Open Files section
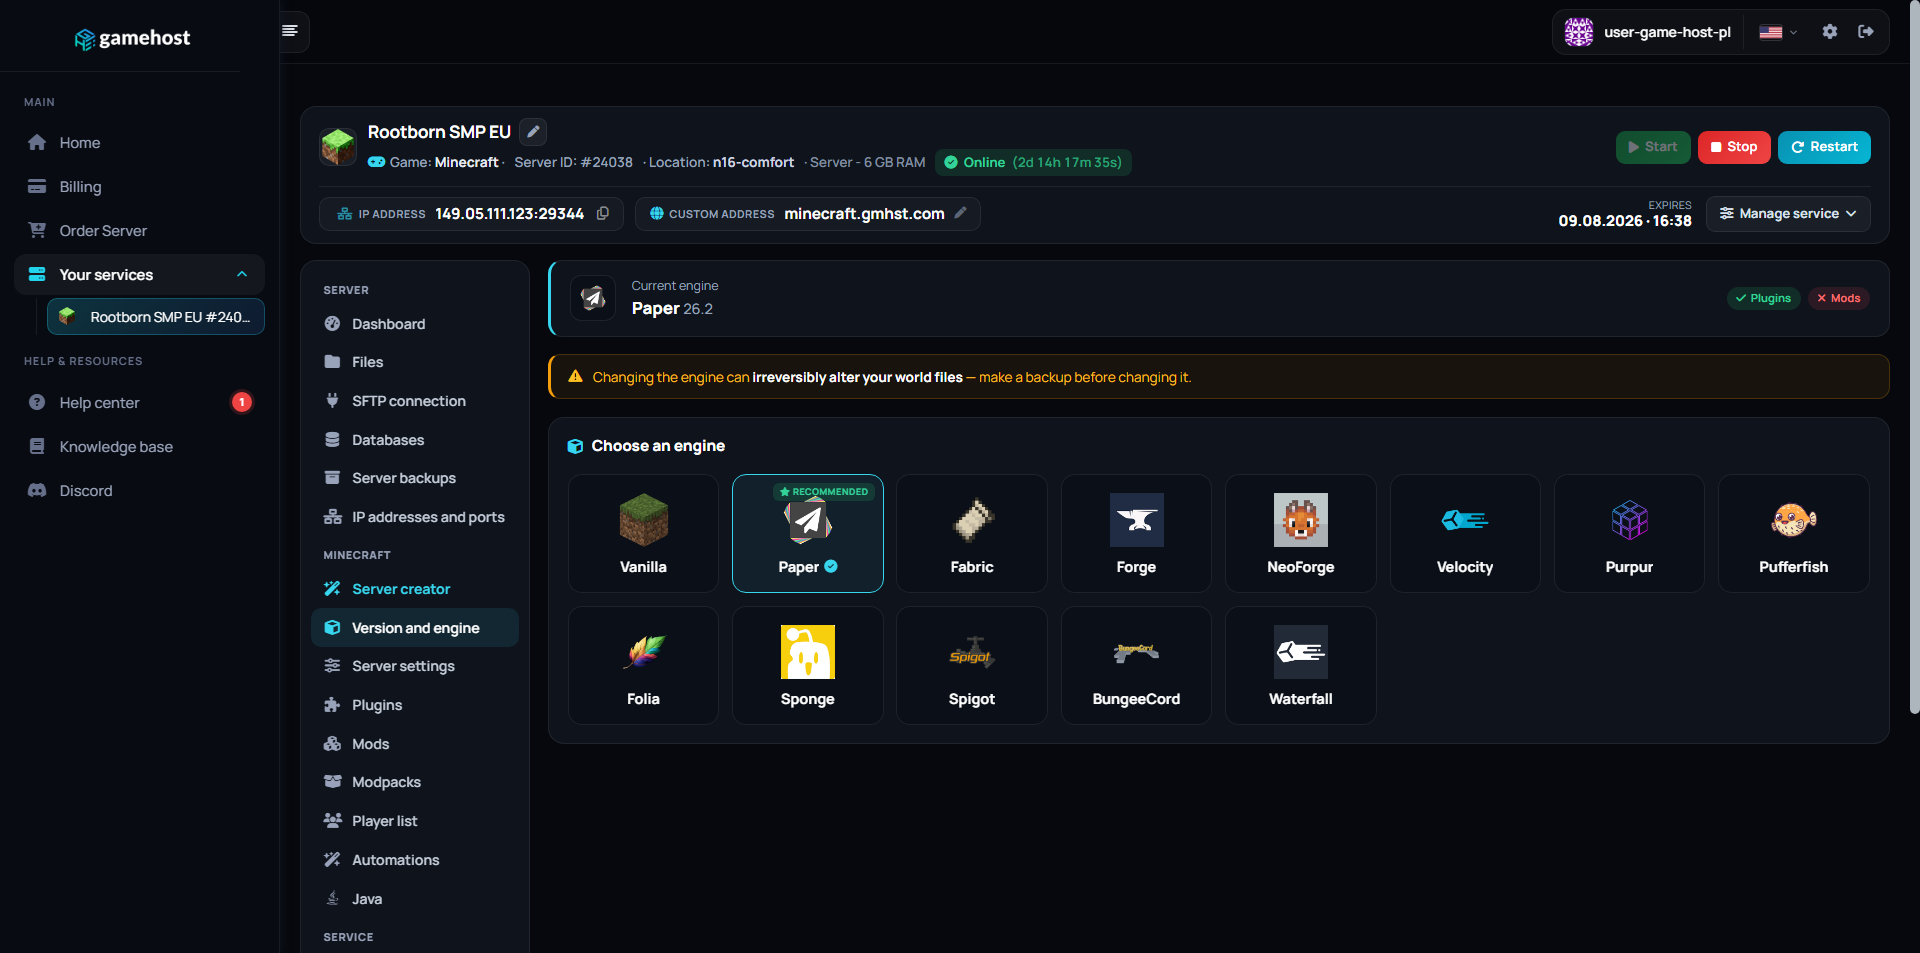1920x953 pixels. click(x=415, y=362)
